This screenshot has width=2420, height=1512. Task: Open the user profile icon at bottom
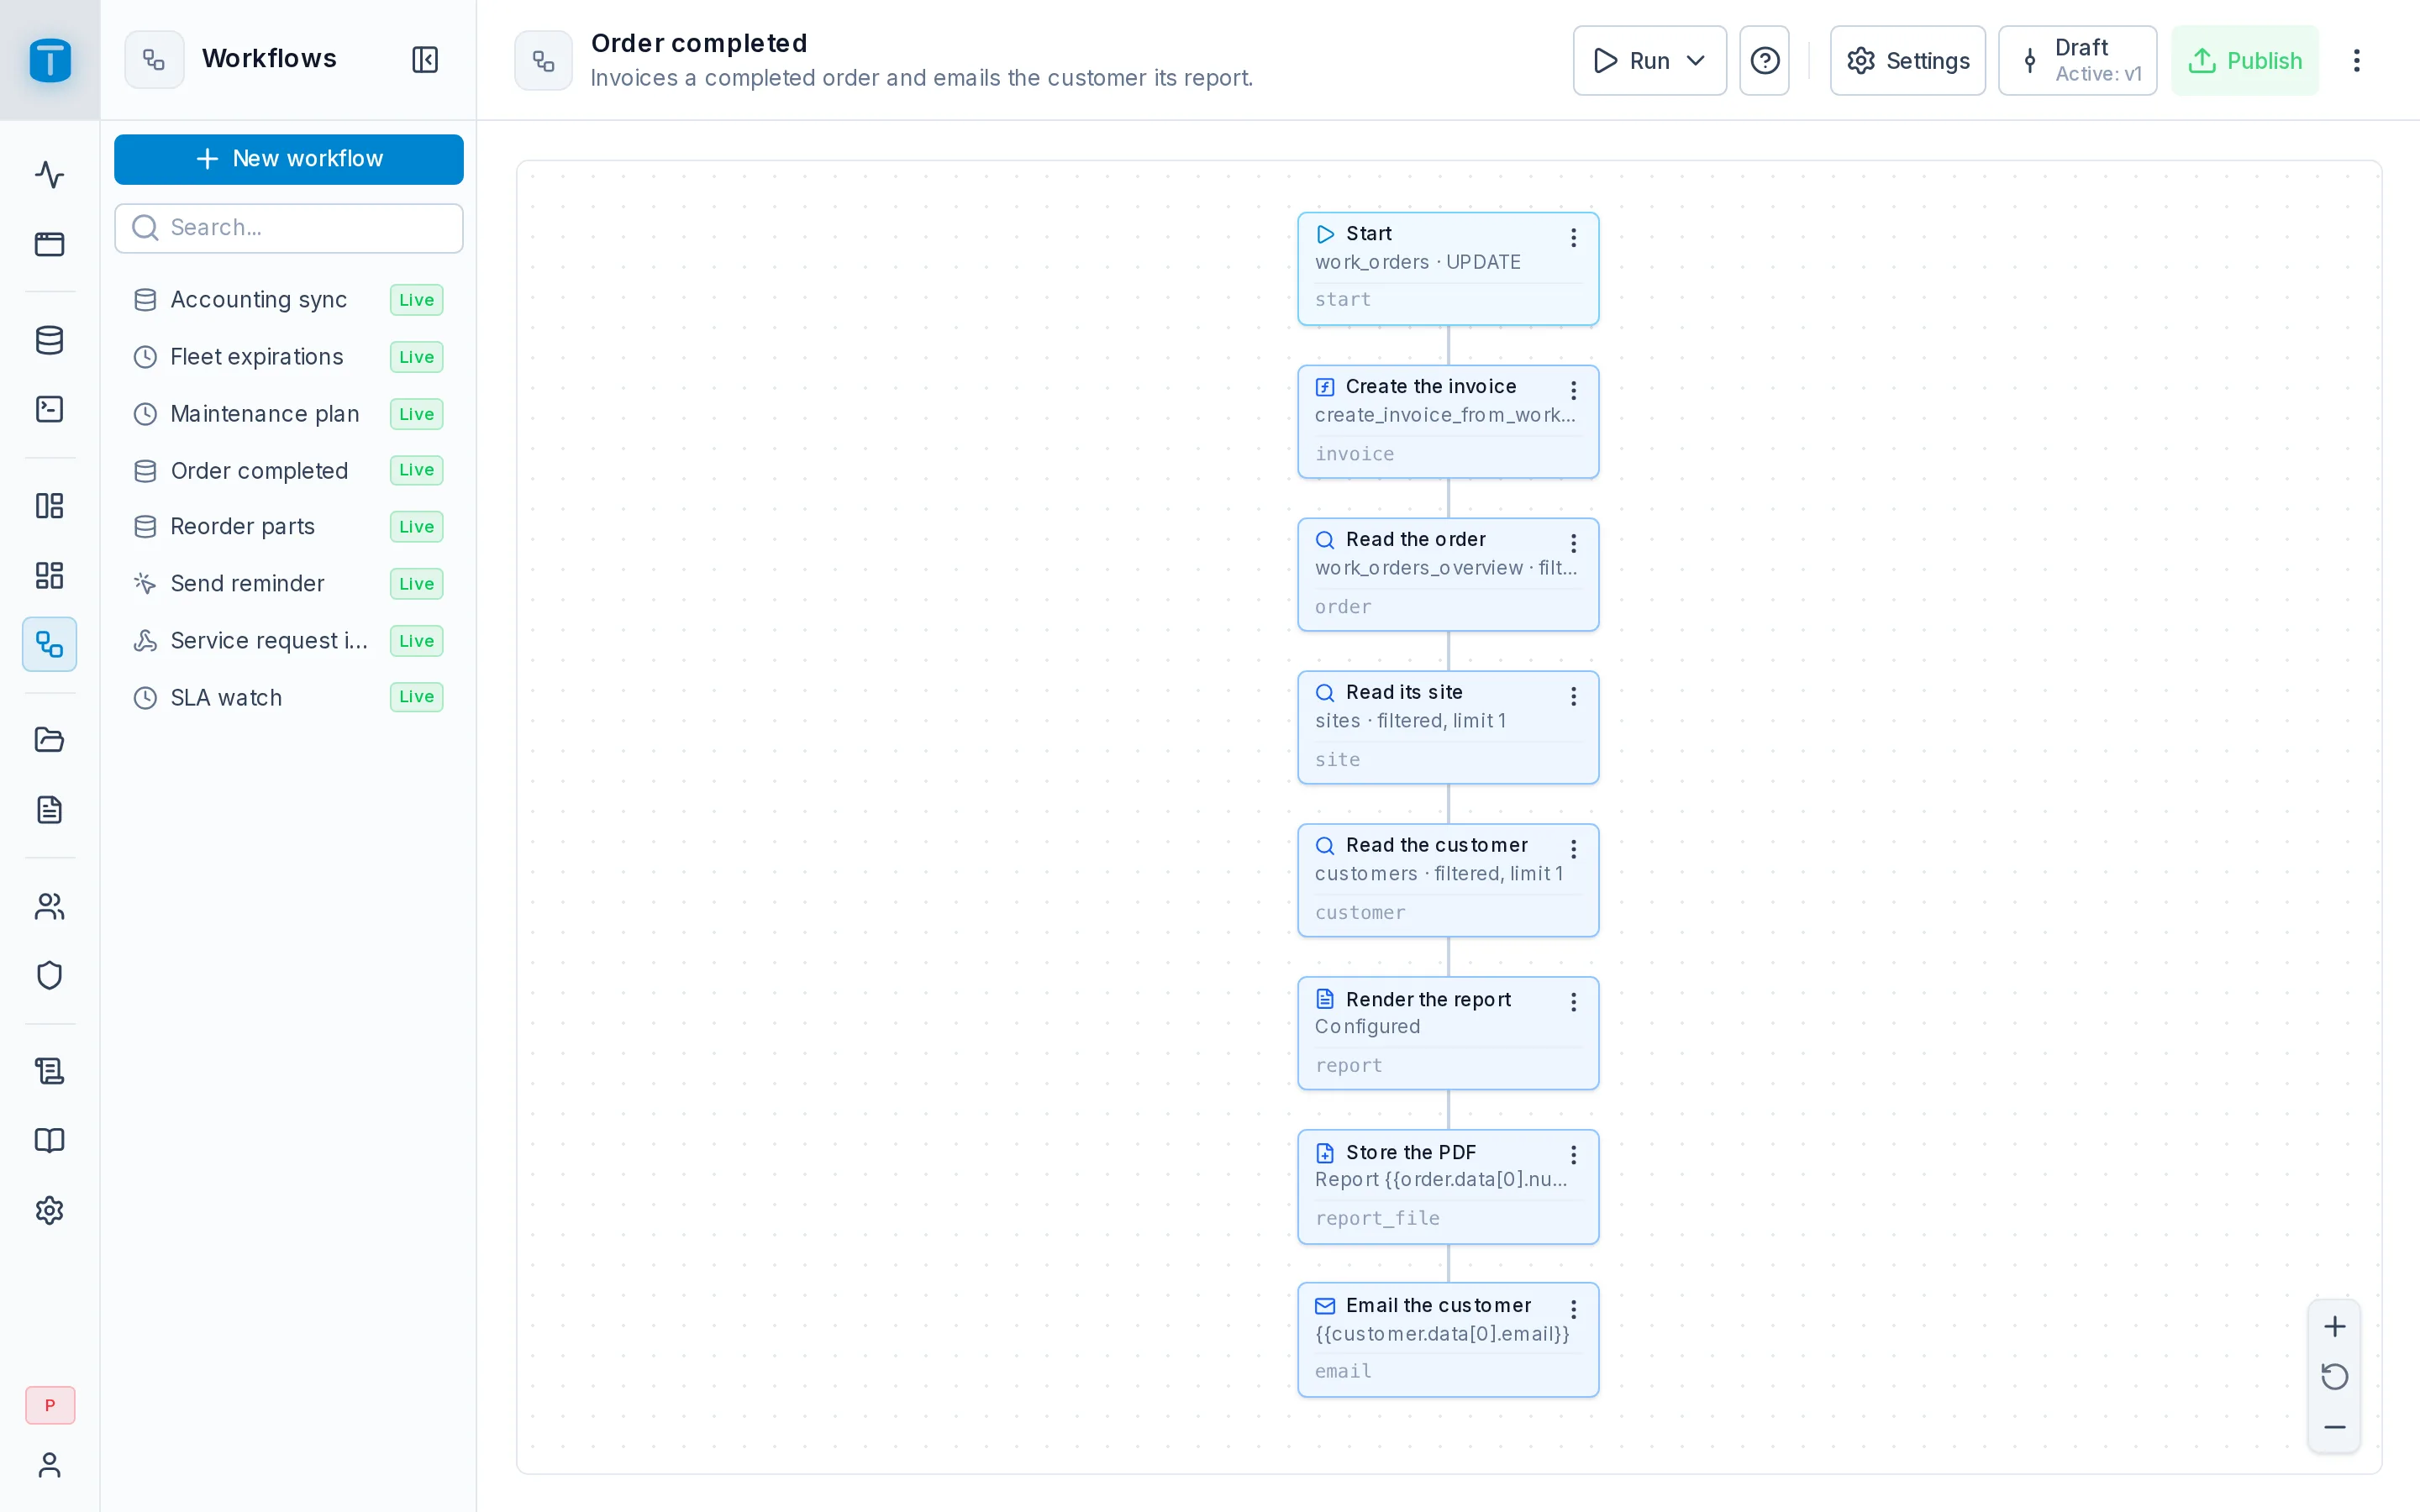point(49,1465)
